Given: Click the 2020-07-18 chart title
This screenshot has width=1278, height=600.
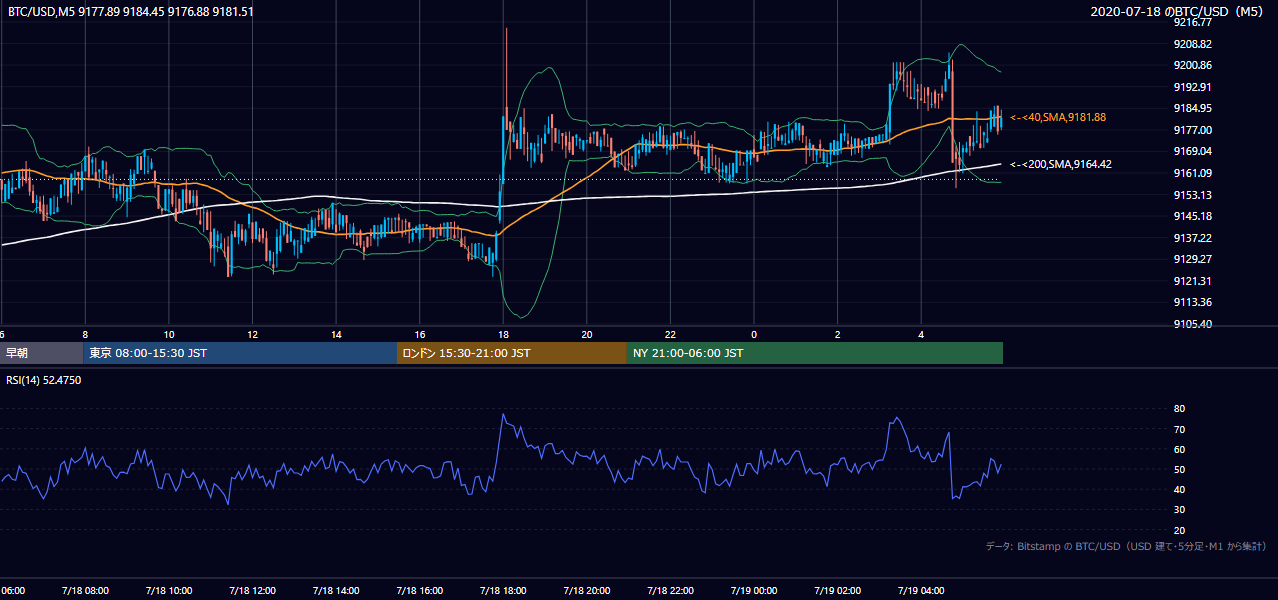Looking at the screenshot, I should 1179,11.
